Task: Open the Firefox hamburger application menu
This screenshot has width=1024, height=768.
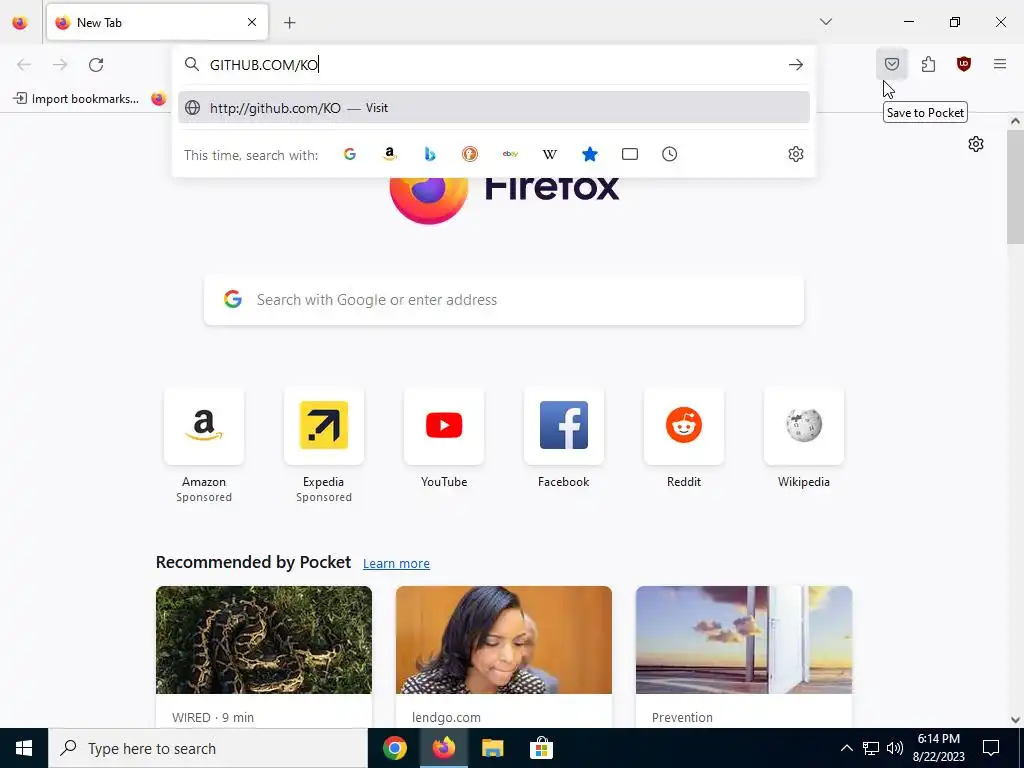Action: (1000, 64)
